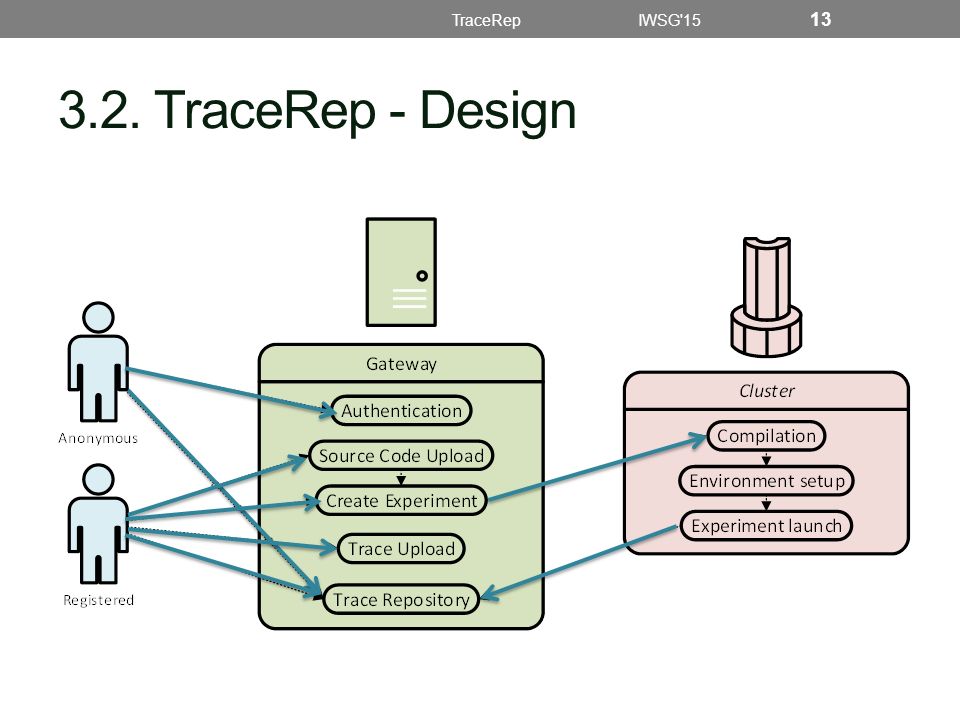Click the Environment setup node

767,481
